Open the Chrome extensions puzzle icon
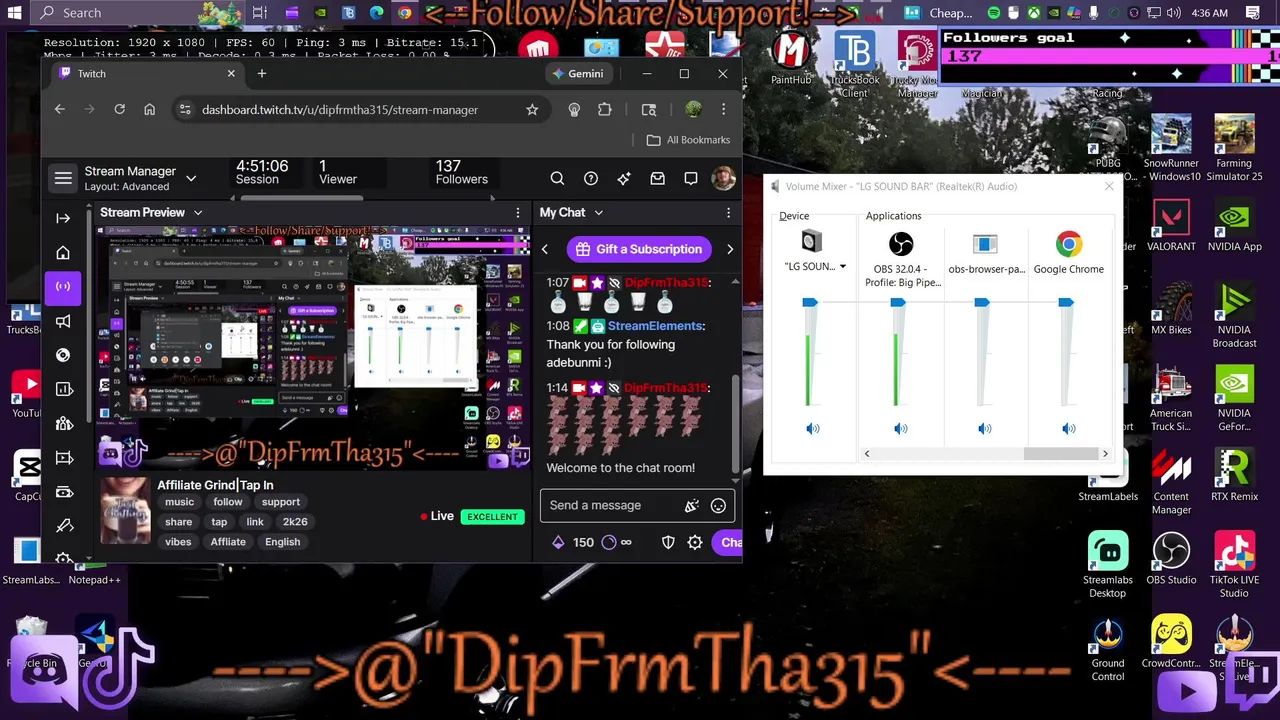 pyautogui.click(x=604, y=109)
